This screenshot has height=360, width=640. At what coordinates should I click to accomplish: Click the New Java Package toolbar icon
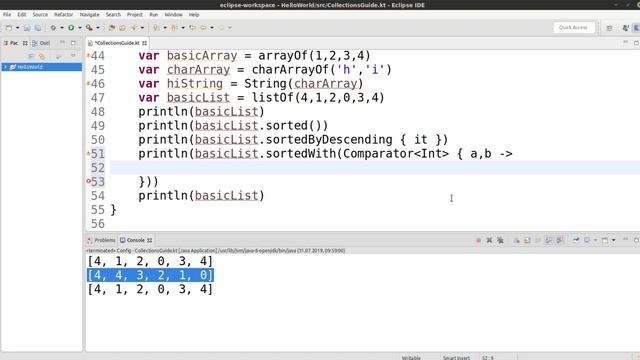click(x=111, y=28)
